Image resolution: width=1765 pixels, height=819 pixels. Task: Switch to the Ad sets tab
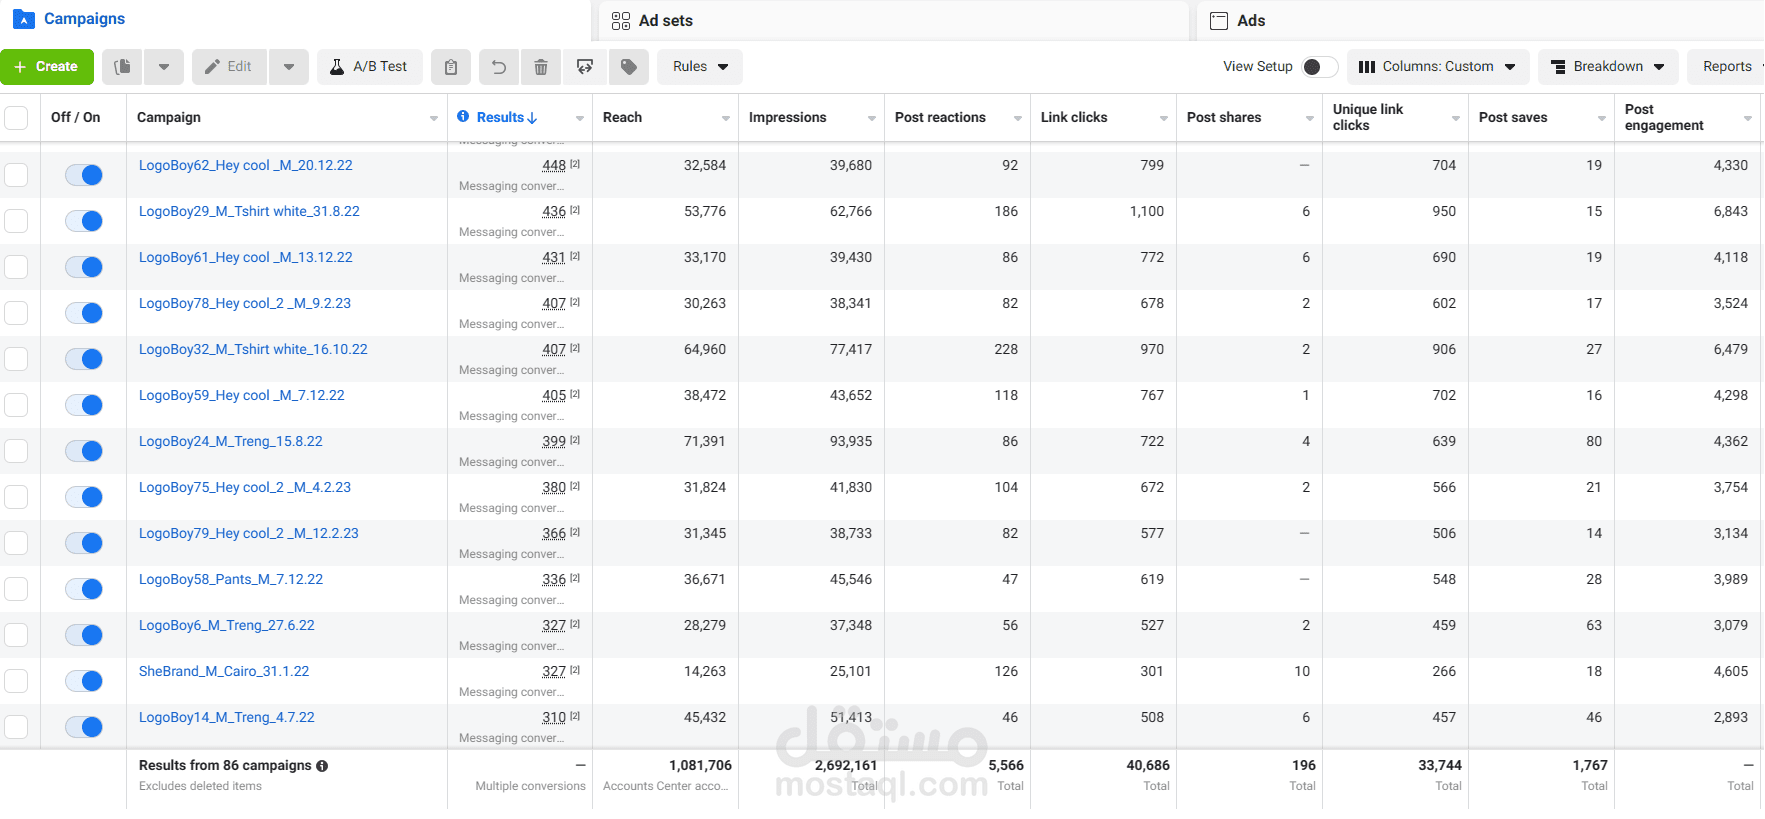[893, 21]
